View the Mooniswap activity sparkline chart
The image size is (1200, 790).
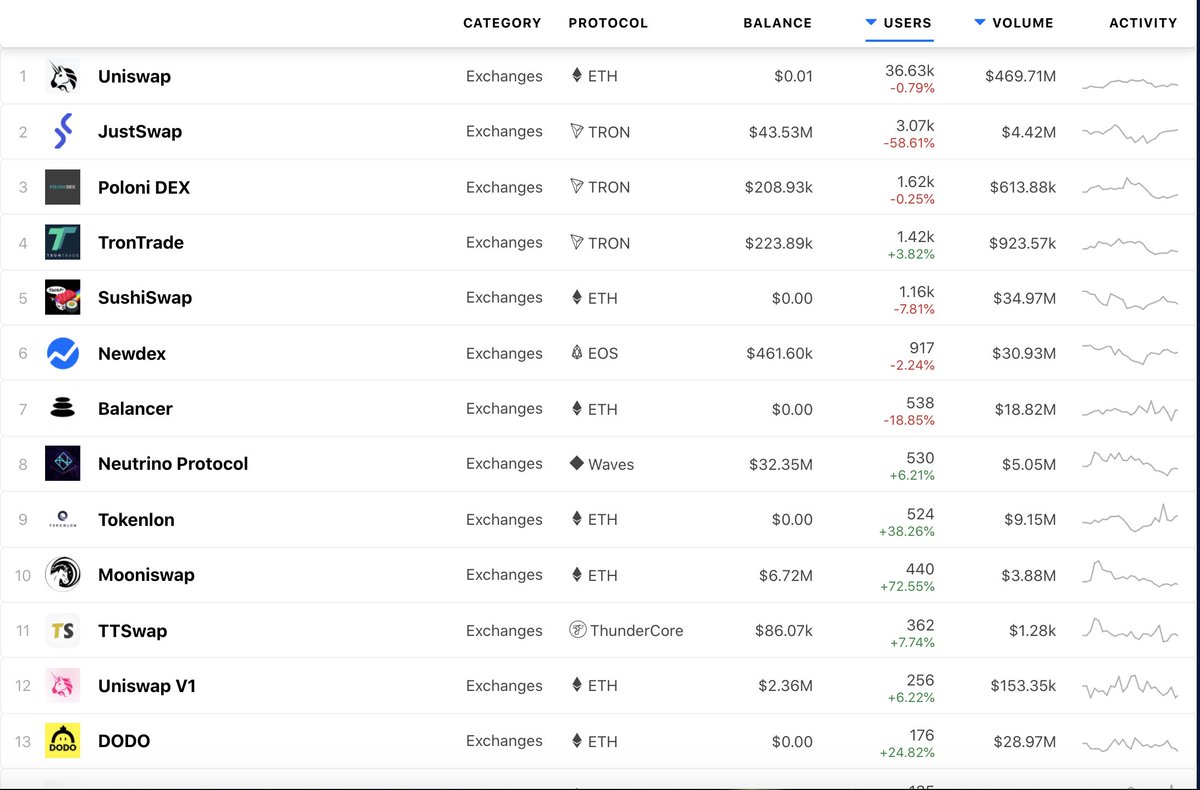tap(1130, 574)
